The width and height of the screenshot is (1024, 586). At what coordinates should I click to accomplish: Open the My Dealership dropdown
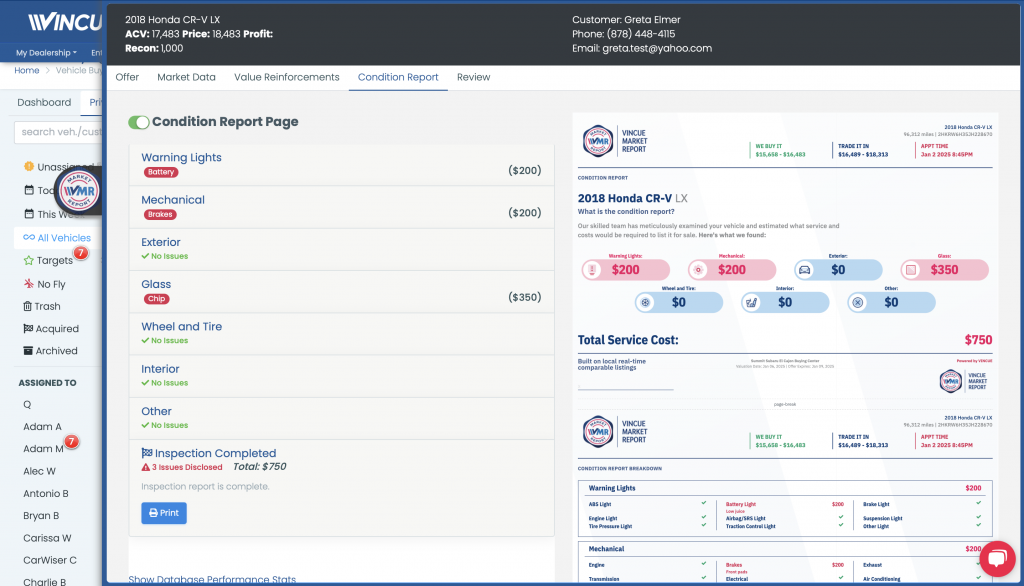pos(46,53)
